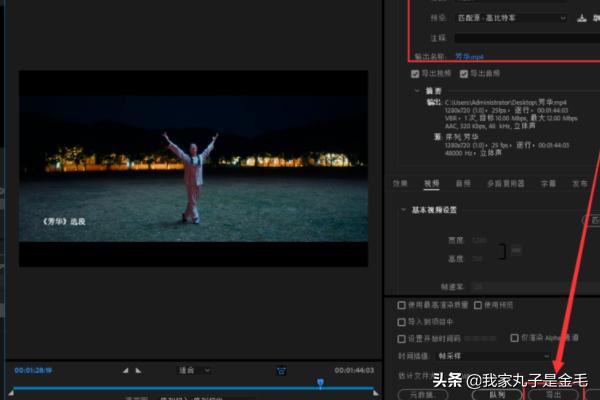The width and height of the screenshot is (600, 400).
Task: Enable 导入到项目中 checkbox
Action: (x=402, y=321)
